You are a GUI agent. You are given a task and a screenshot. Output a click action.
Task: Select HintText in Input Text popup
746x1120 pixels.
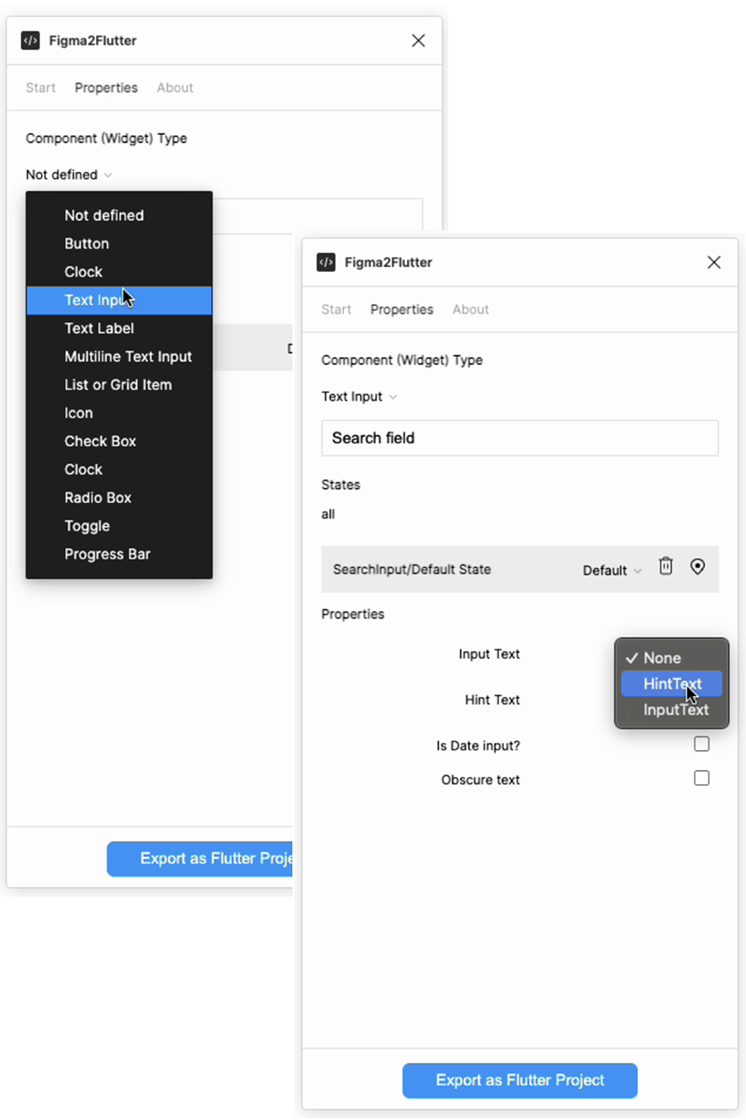point(672,684)
